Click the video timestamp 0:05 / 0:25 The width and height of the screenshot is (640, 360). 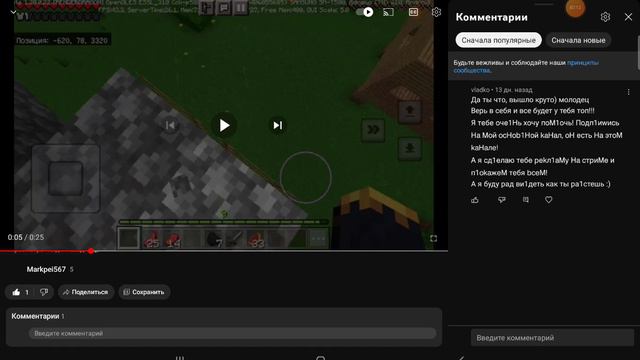(26, 237)
